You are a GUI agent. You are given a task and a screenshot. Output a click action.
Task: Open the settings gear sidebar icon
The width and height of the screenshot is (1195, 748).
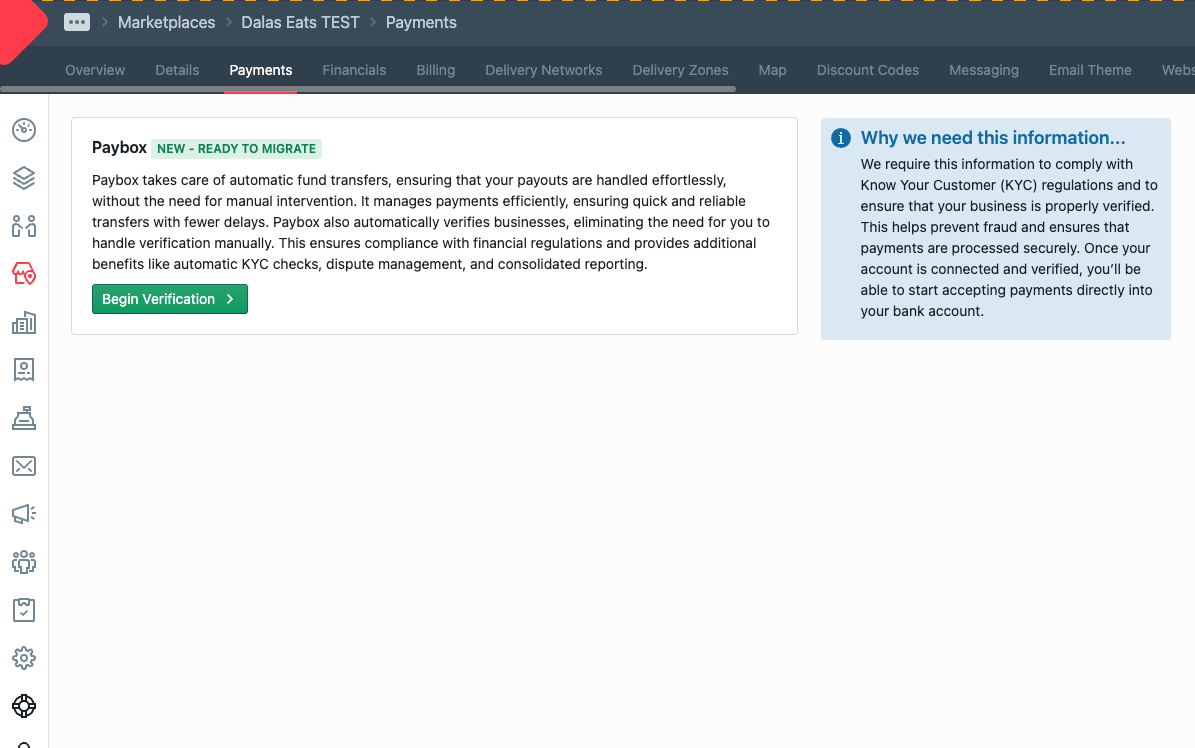point(24,658)
